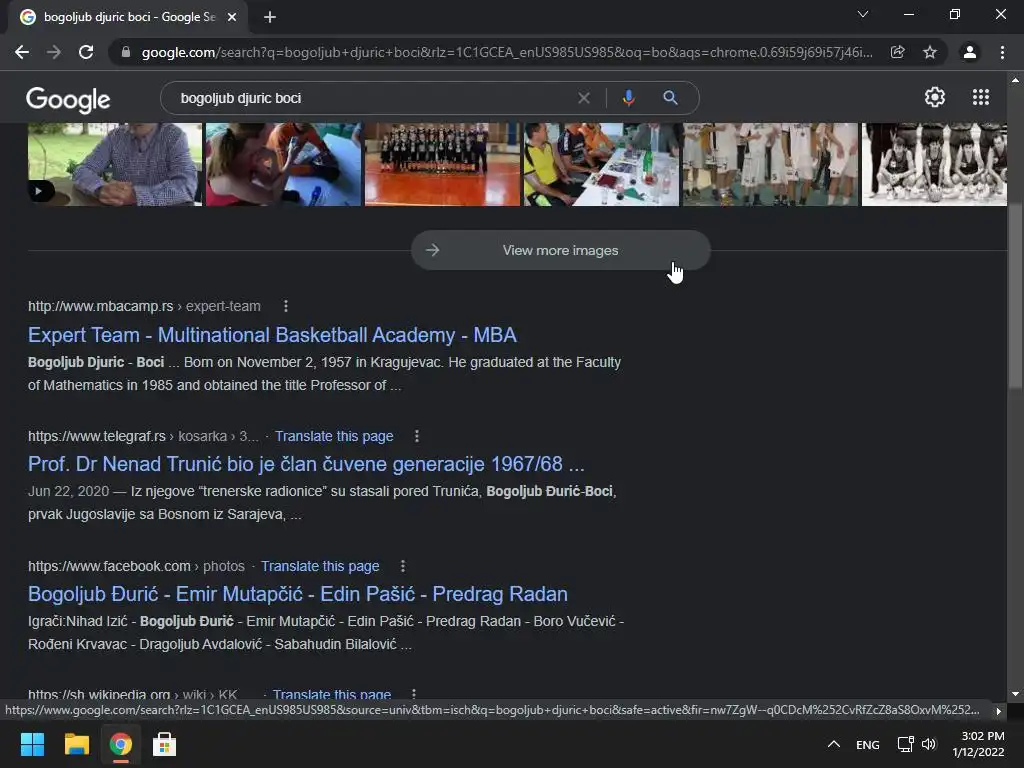Translate the sh.wikipedia.org result page
Viewport: 1024px width, 768px height.
point(332,694)
